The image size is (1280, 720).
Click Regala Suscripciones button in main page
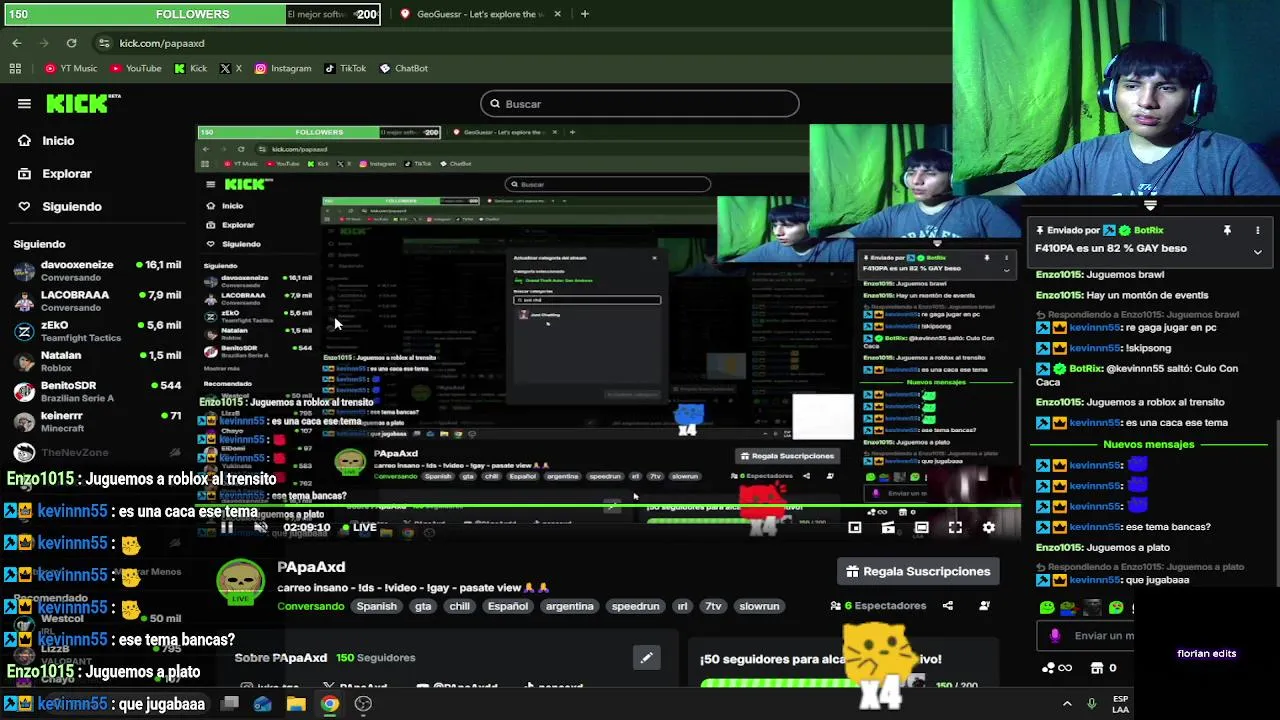click(918, 571)
